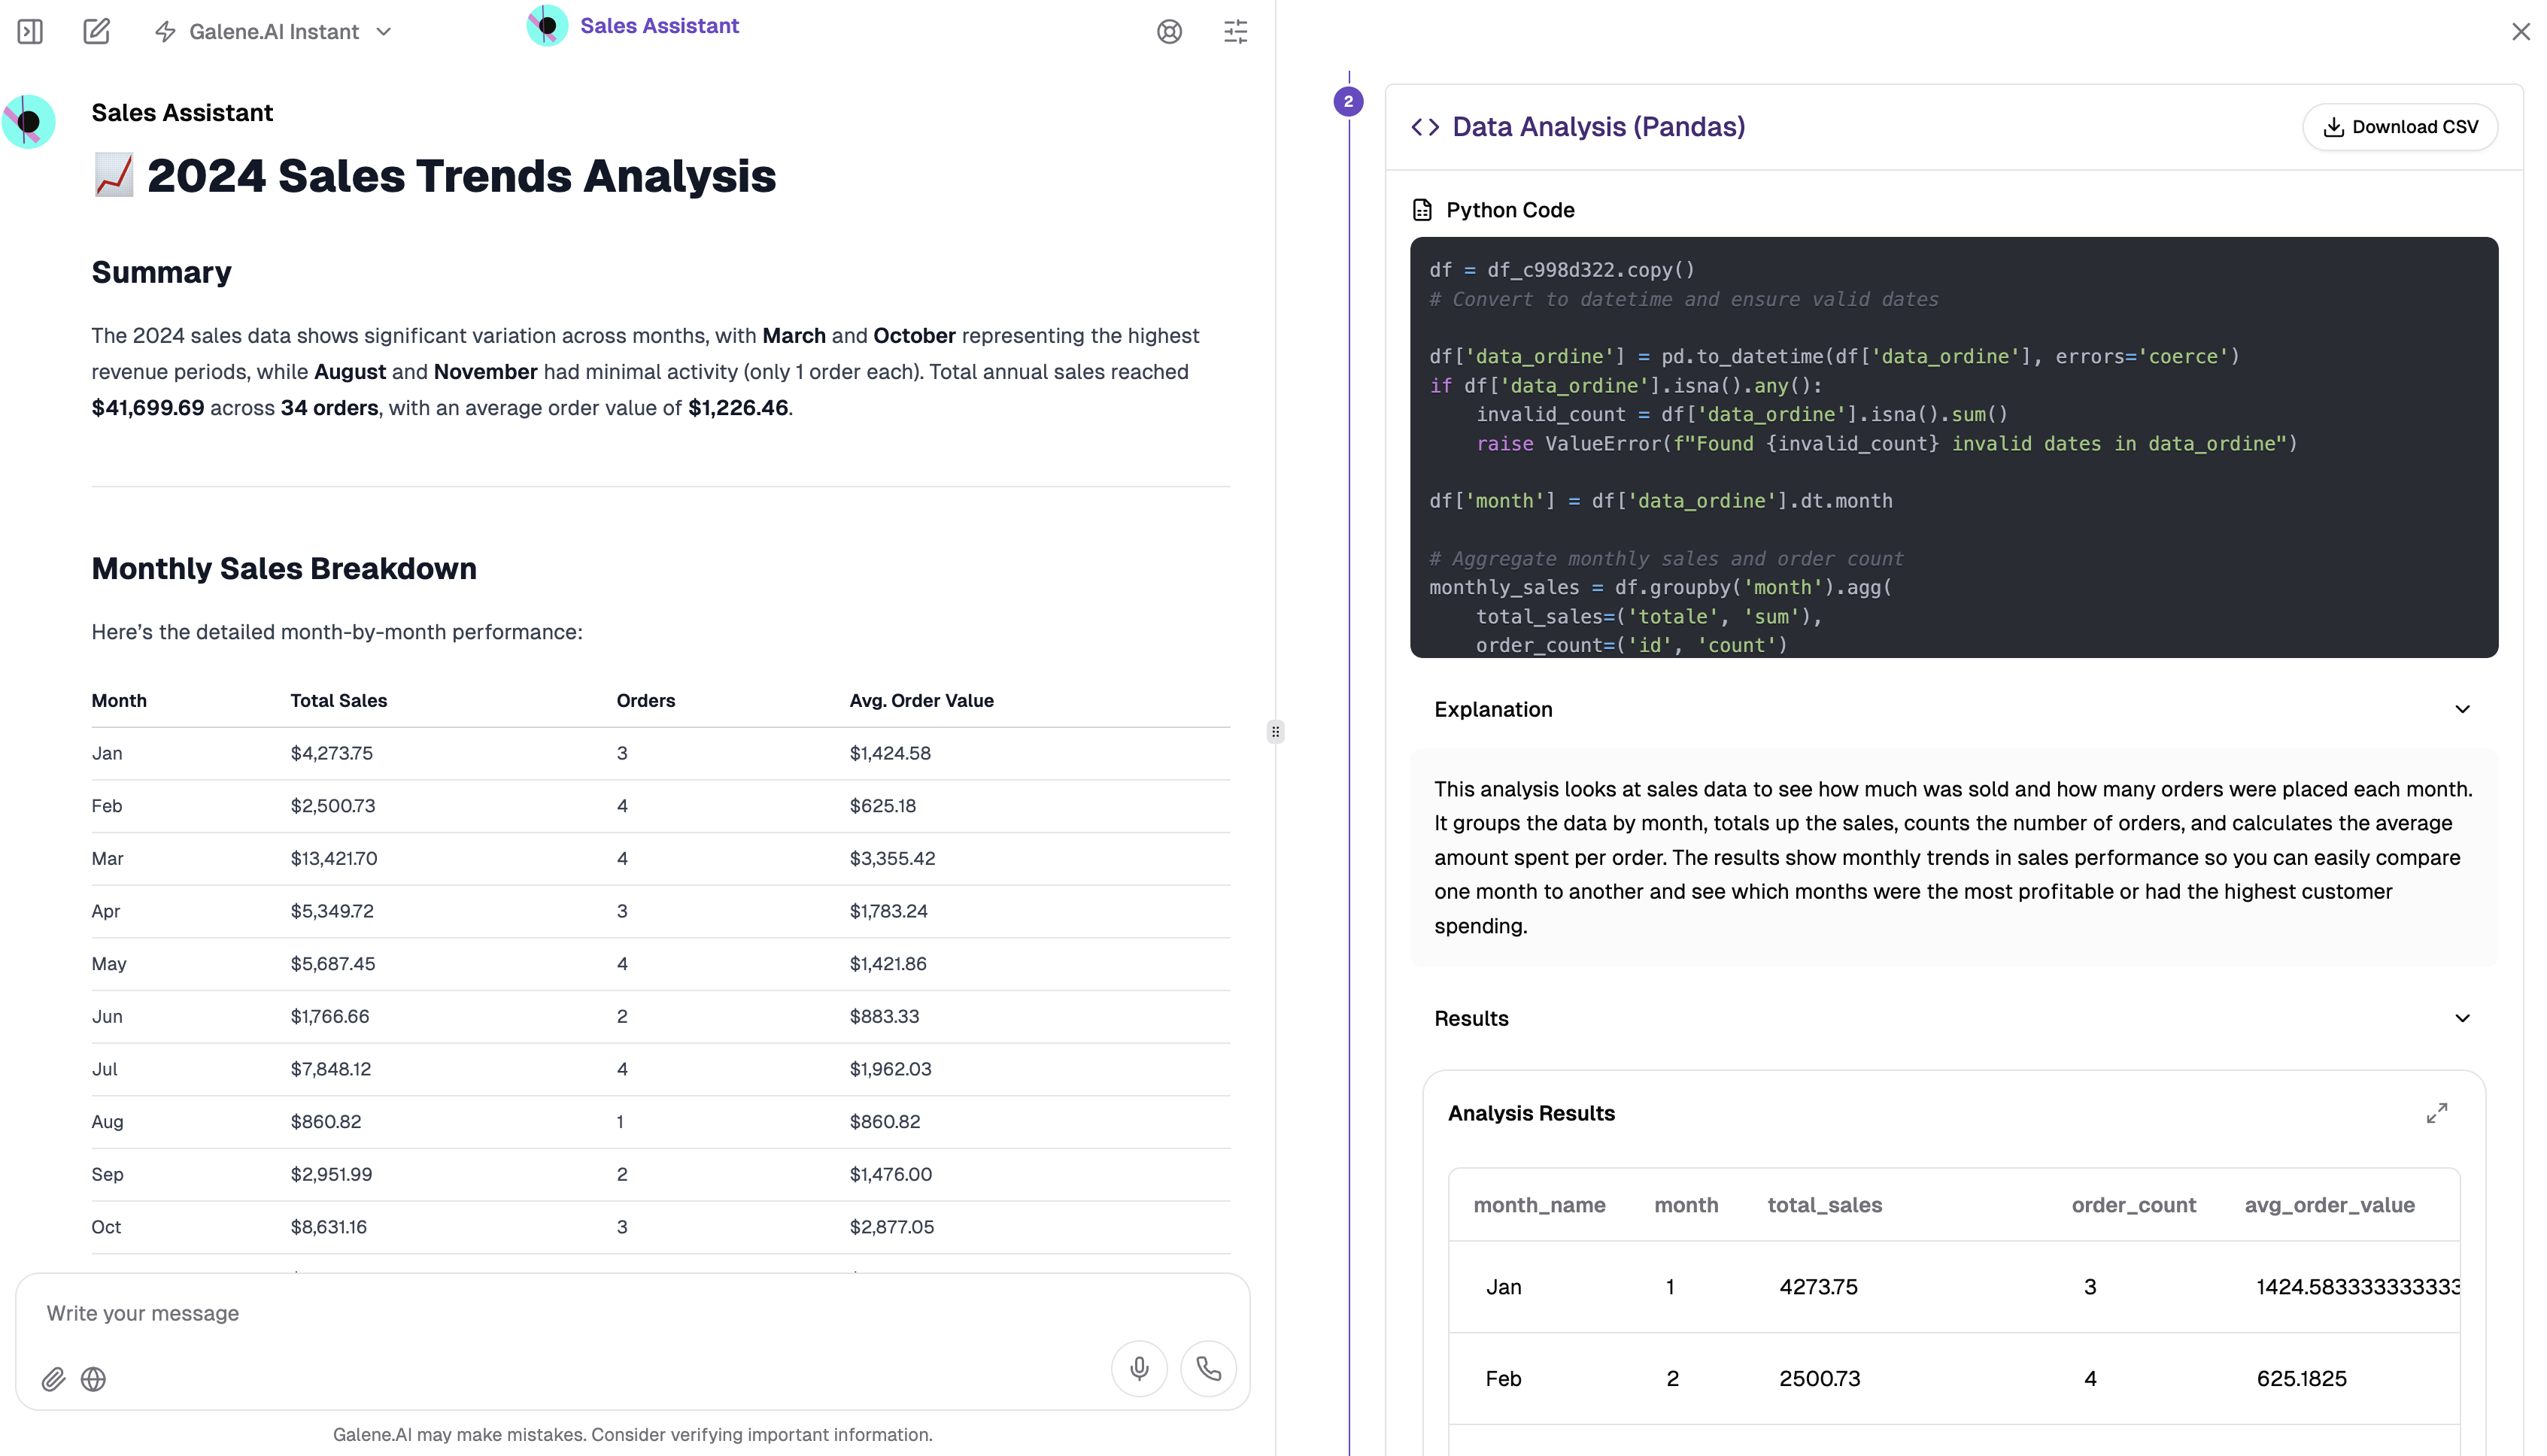Click the month_name column header
The width and height of the screenshot is (2547, 1456).
coord(1539,1205)
